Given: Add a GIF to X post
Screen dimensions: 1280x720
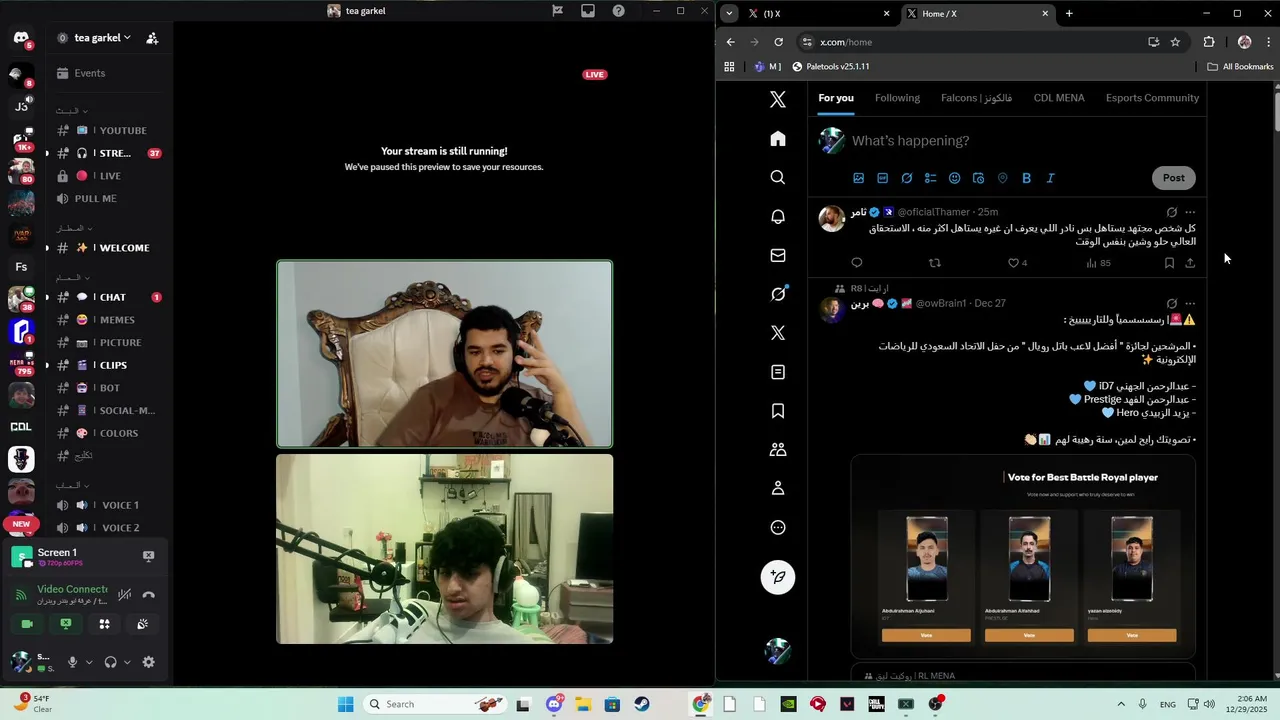Looking at the screenshot, I should [x=882, y=178].
